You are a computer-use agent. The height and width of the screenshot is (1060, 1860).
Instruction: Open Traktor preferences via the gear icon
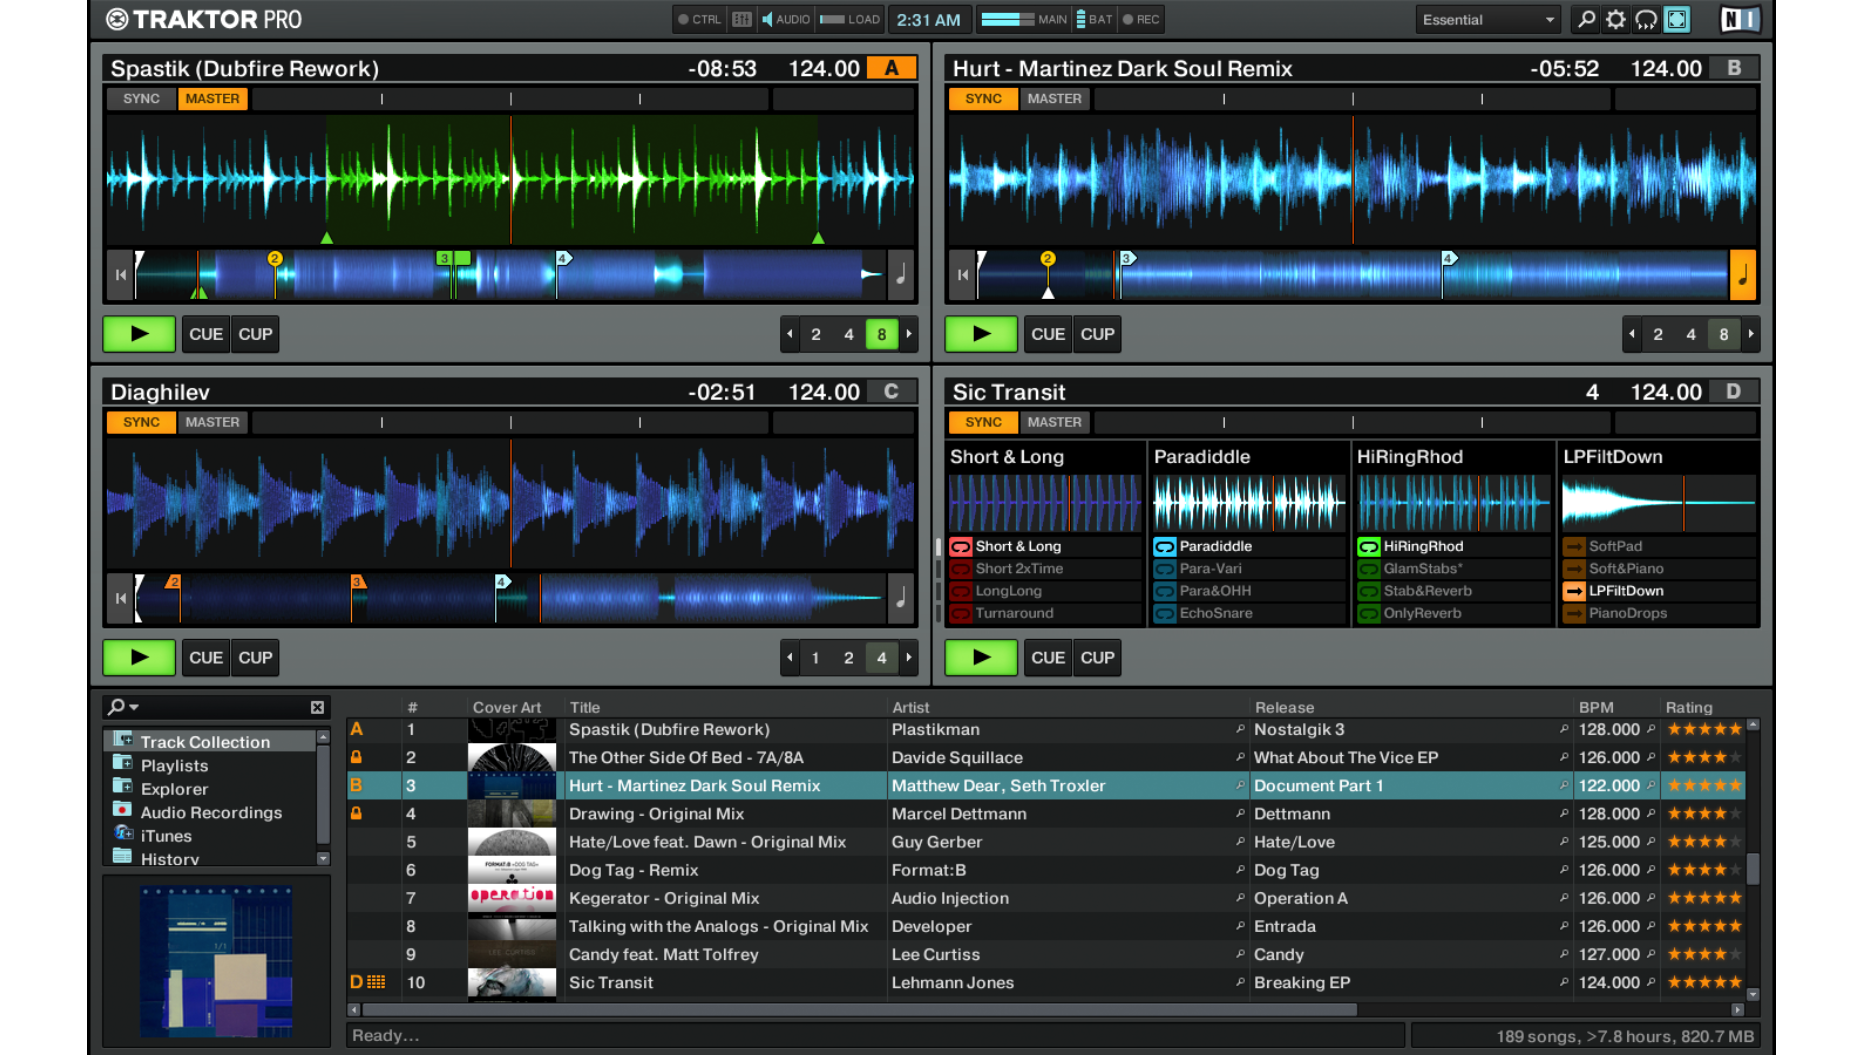click(x=1615, y=19)
